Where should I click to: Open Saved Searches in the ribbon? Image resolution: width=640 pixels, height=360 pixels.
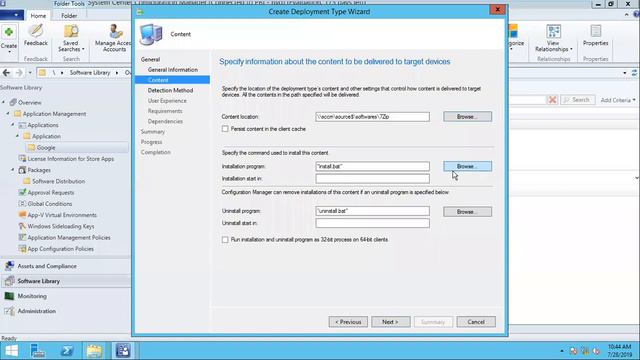[71, 38]
